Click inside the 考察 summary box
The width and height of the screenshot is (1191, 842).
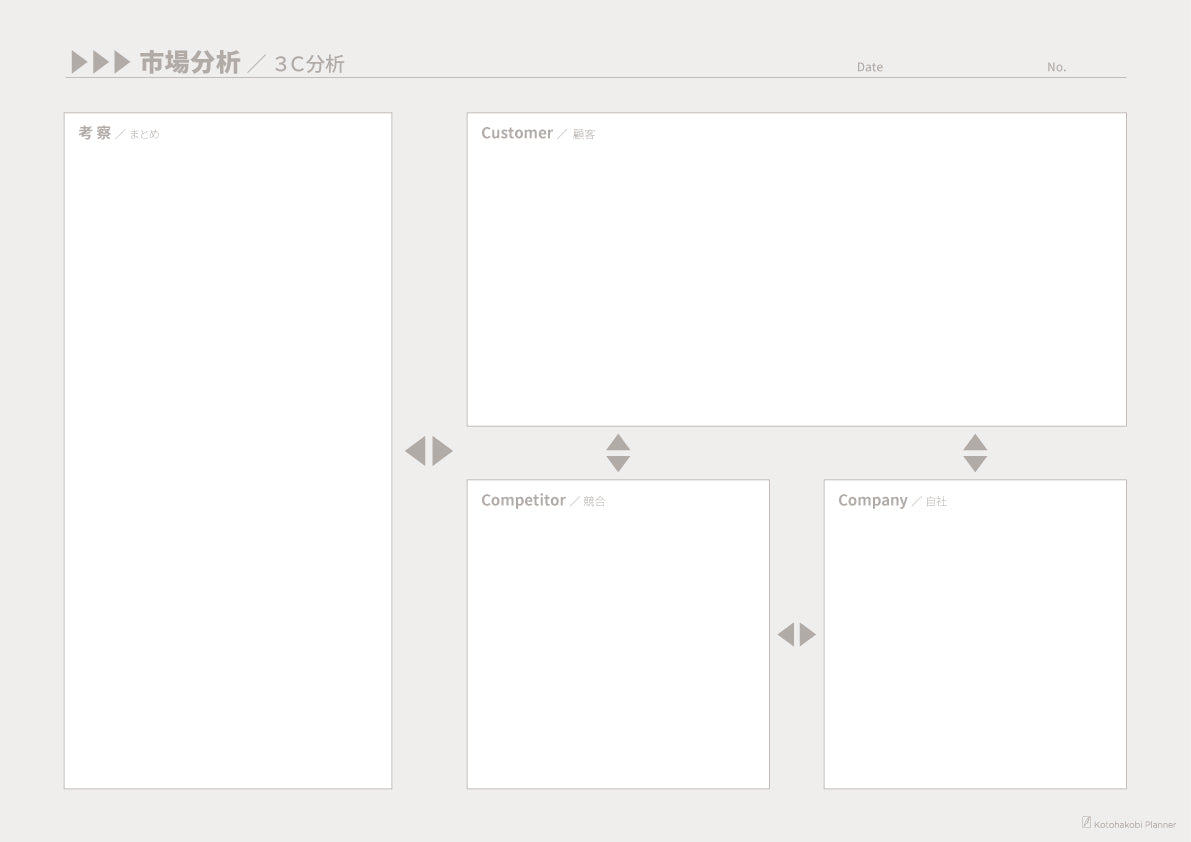coord(228,463)
